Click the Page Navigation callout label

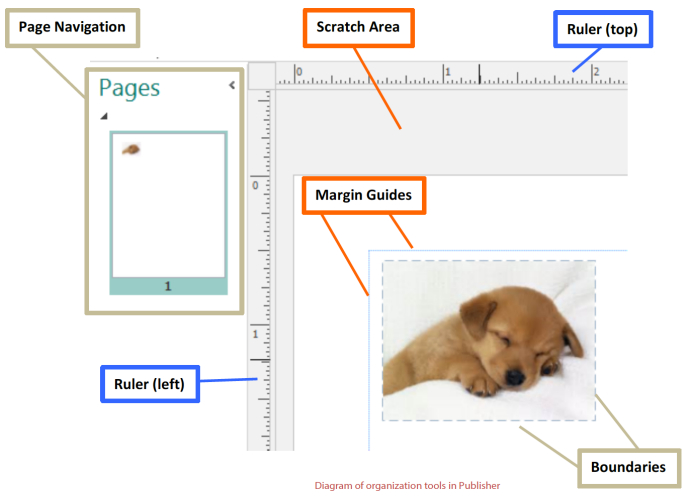(73, 28)
